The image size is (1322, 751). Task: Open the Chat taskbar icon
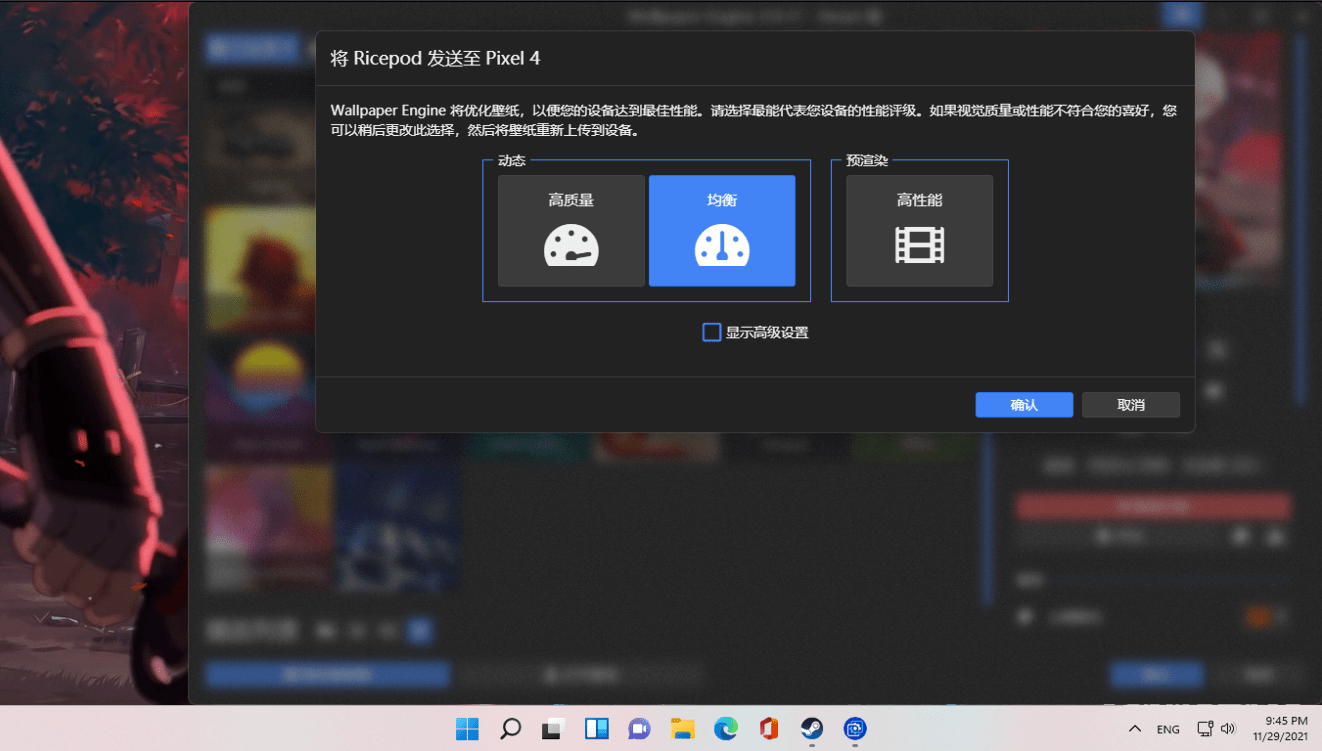coord(640,729)
